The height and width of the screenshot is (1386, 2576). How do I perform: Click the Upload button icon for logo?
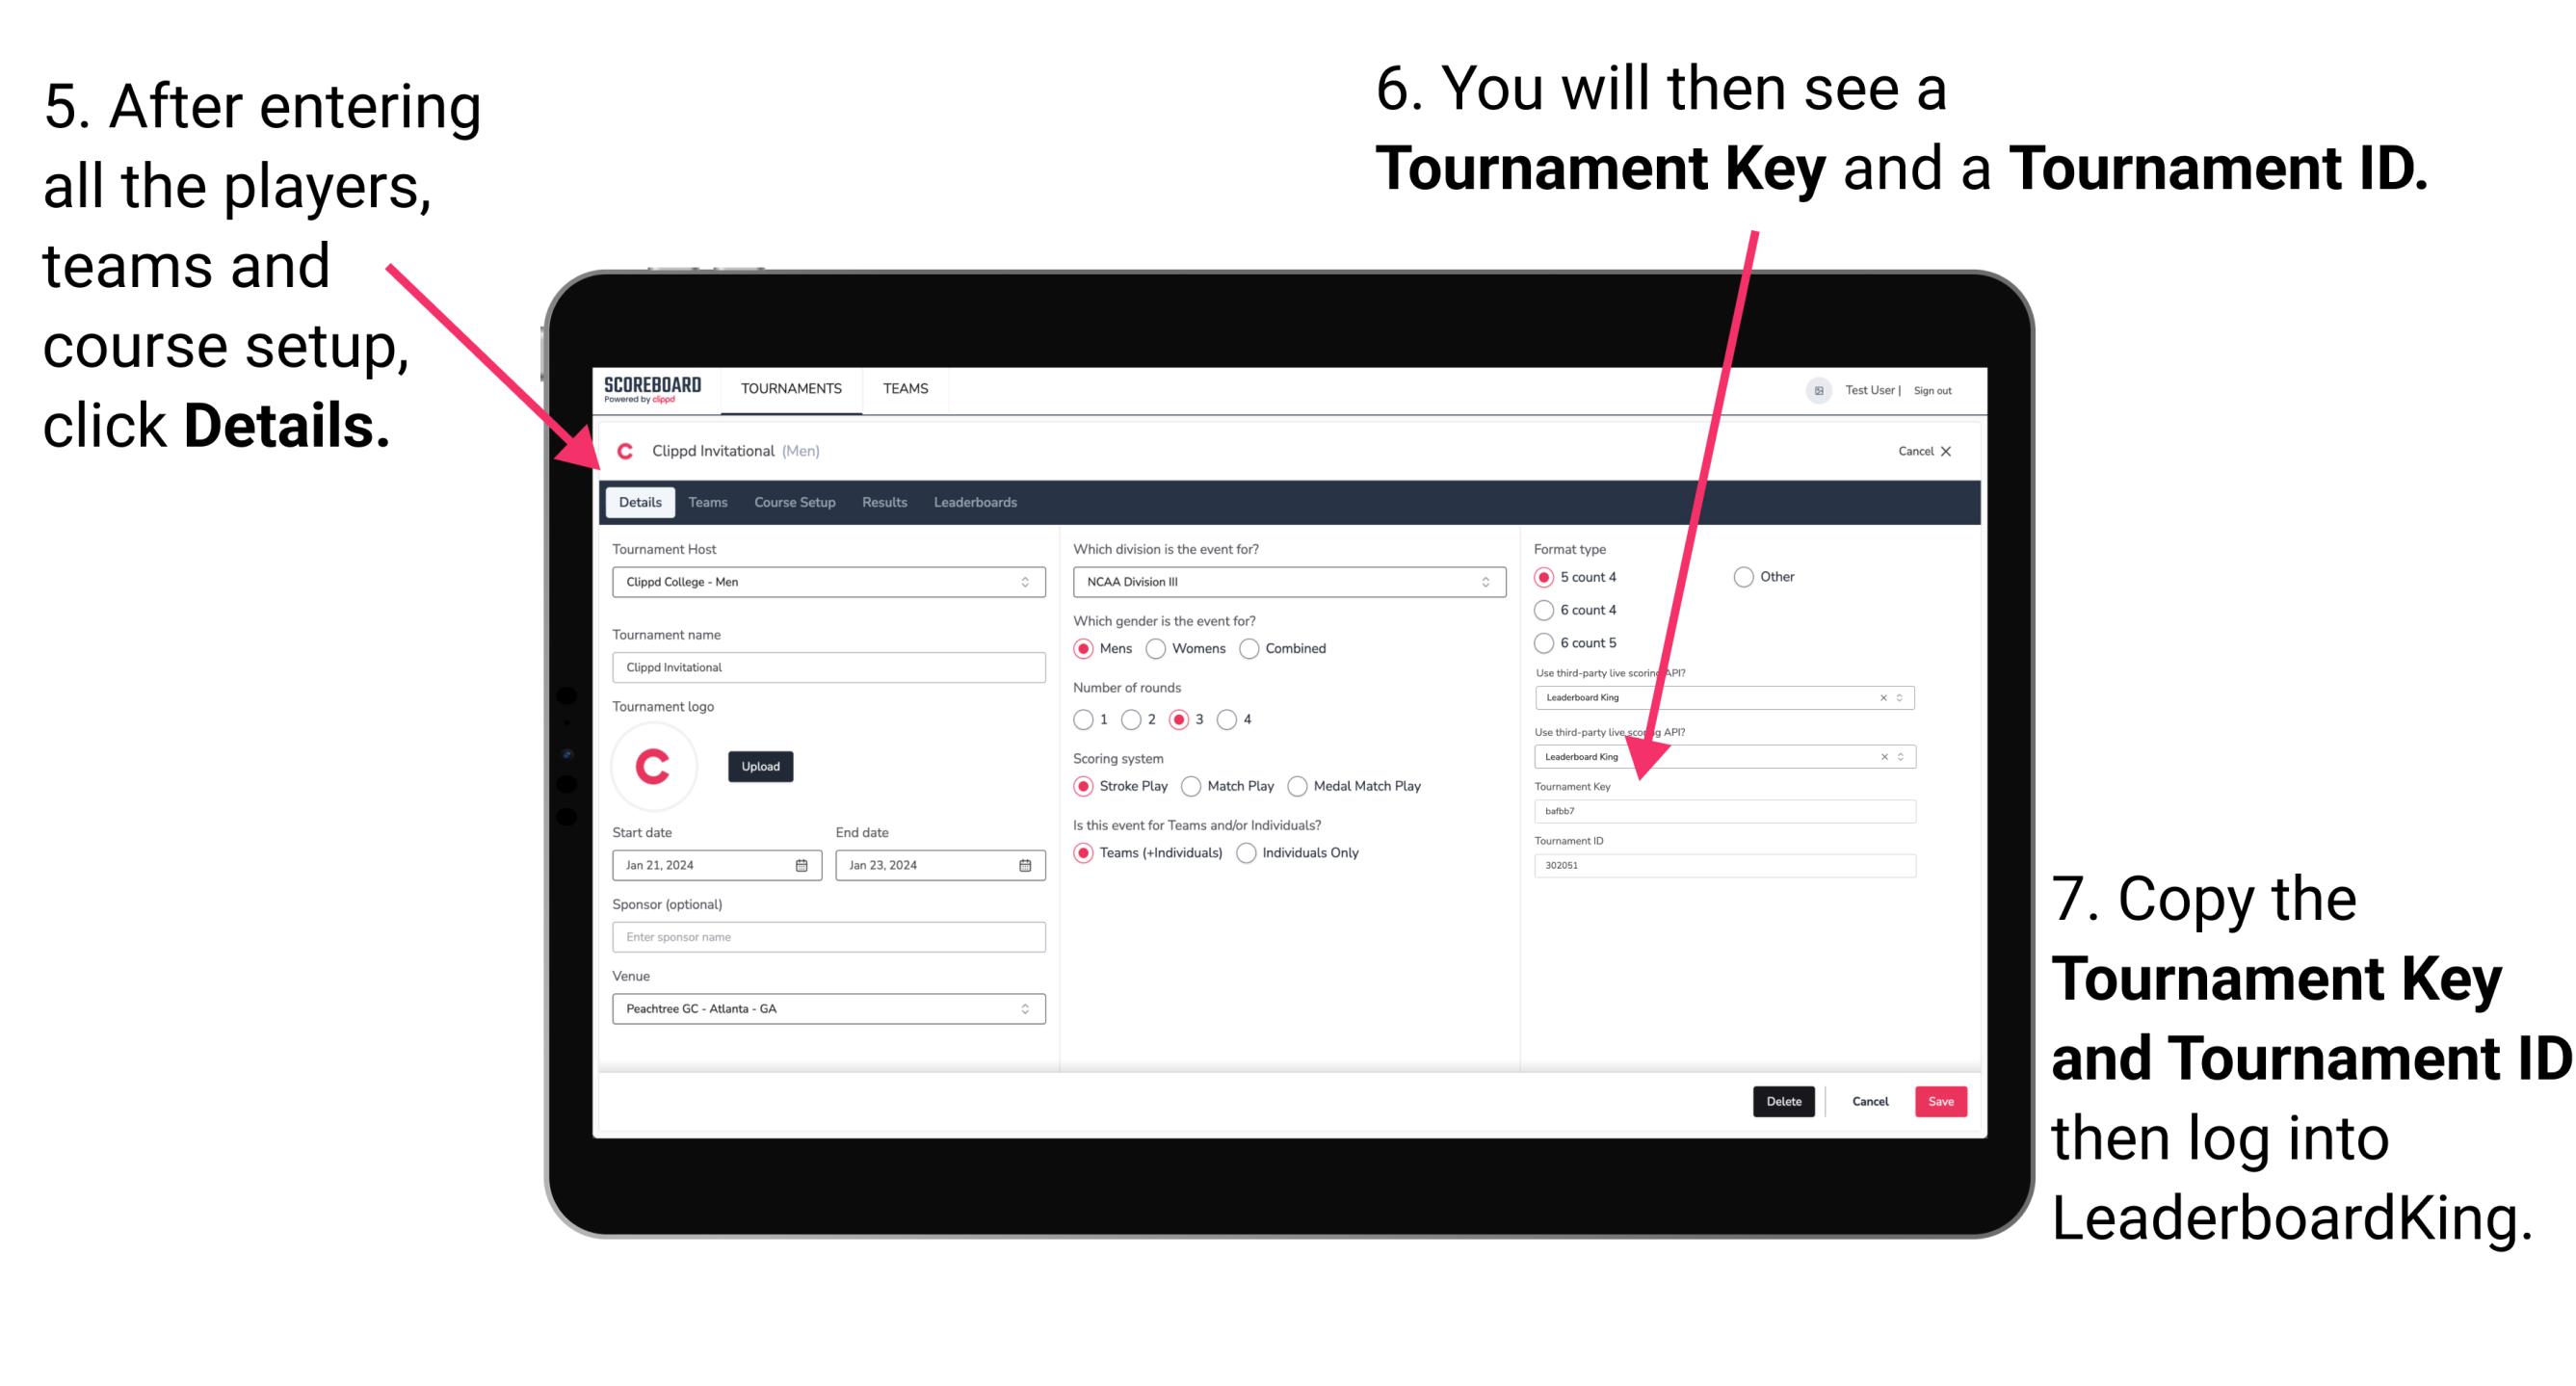coord(761,765)
